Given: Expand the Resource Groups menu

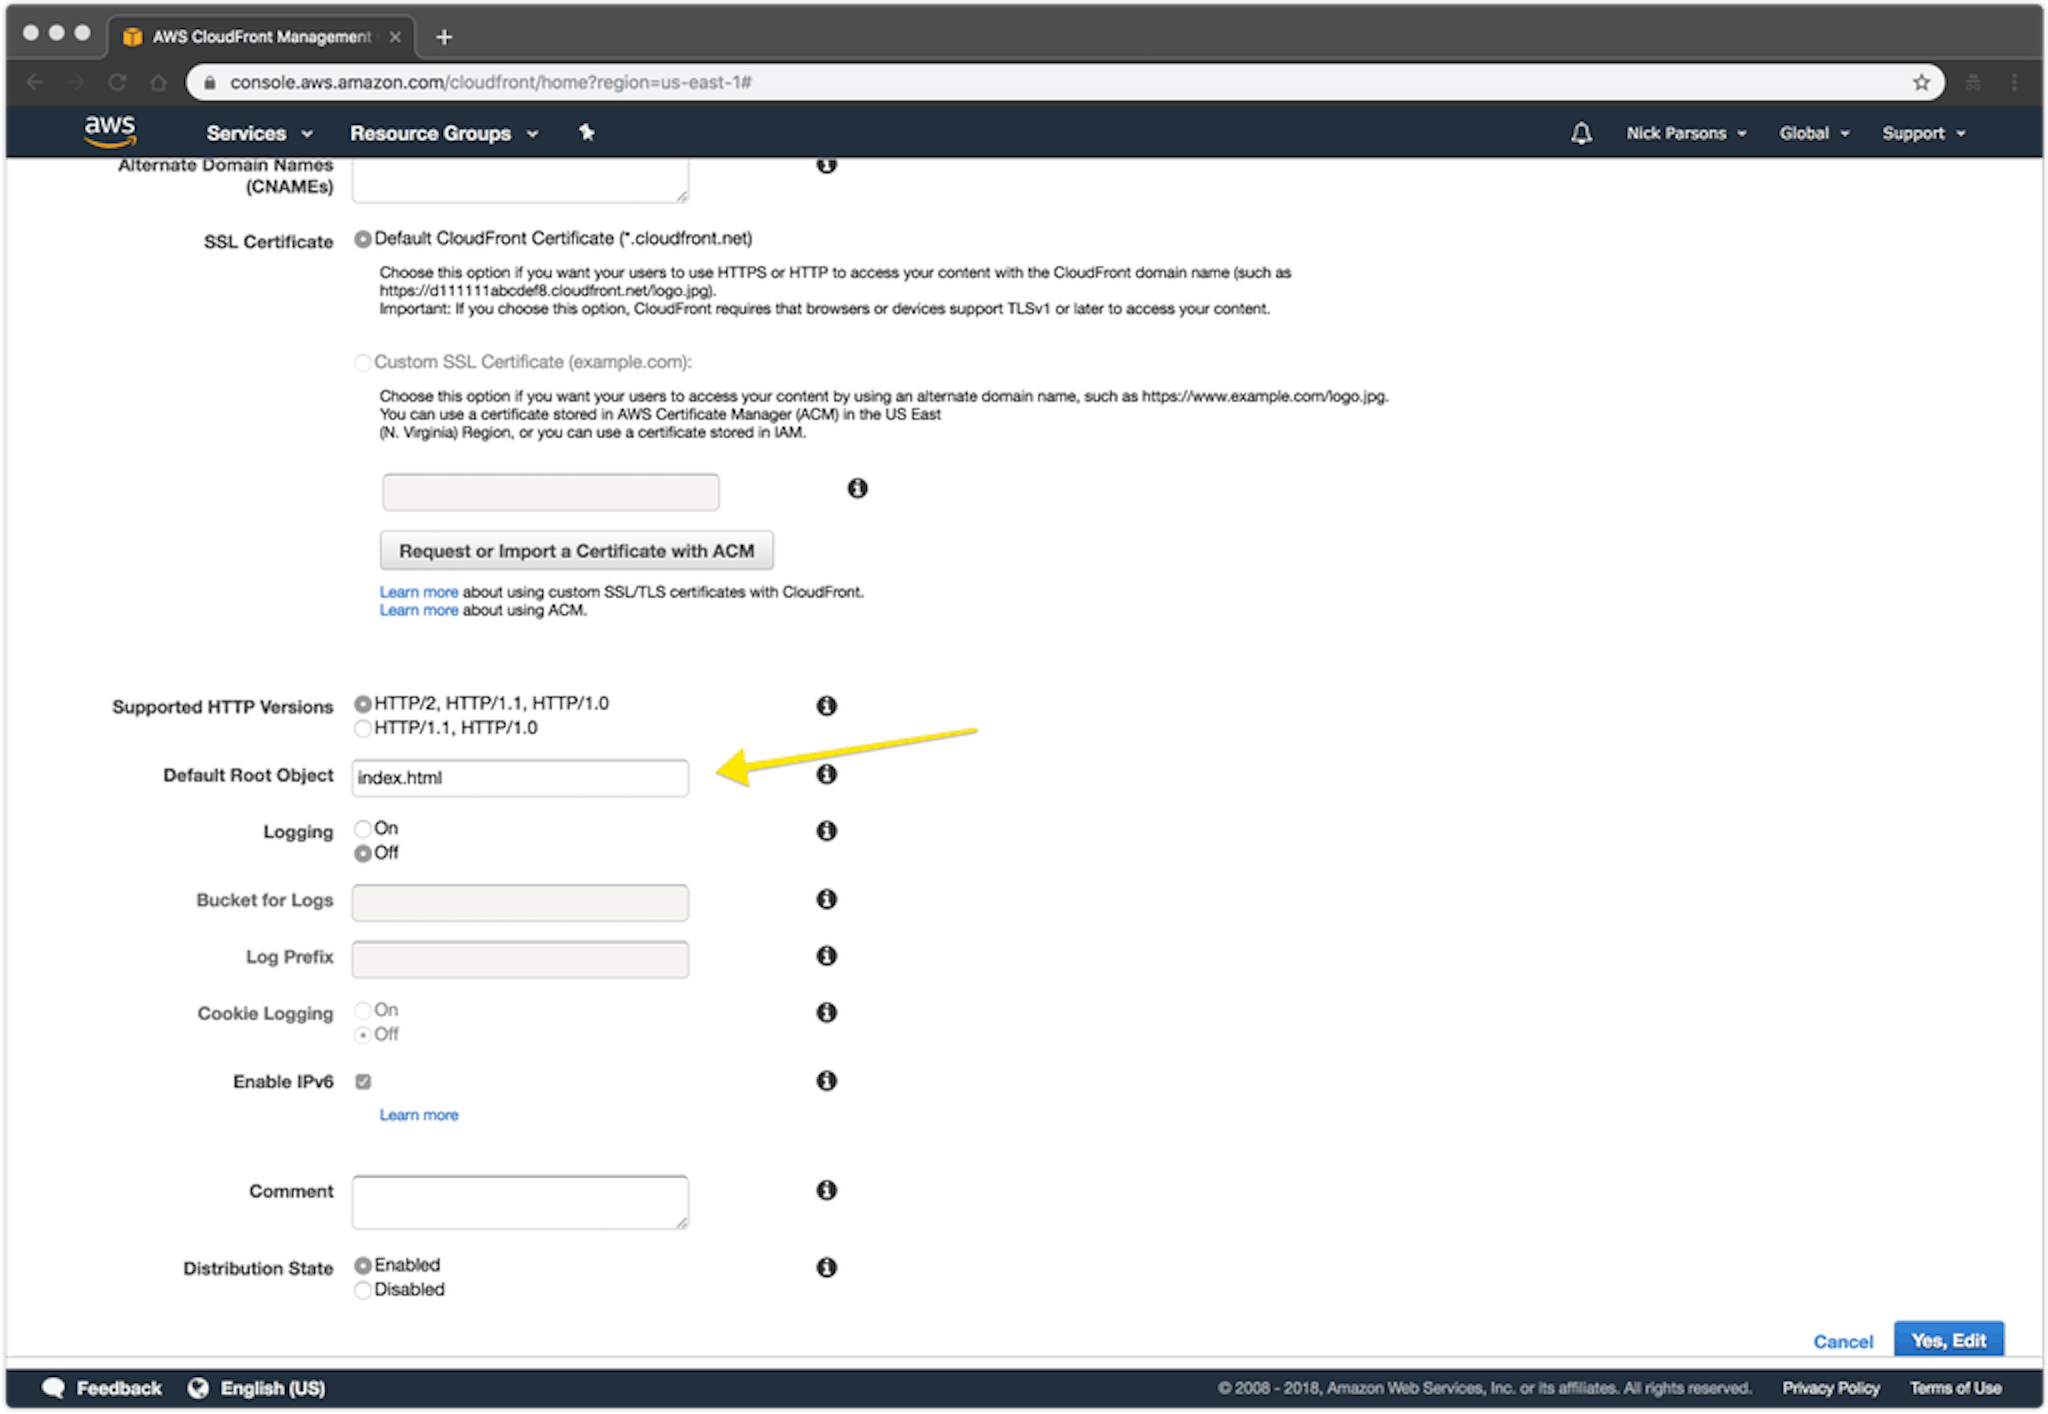Looking at the screenshot, I should 444,133.
